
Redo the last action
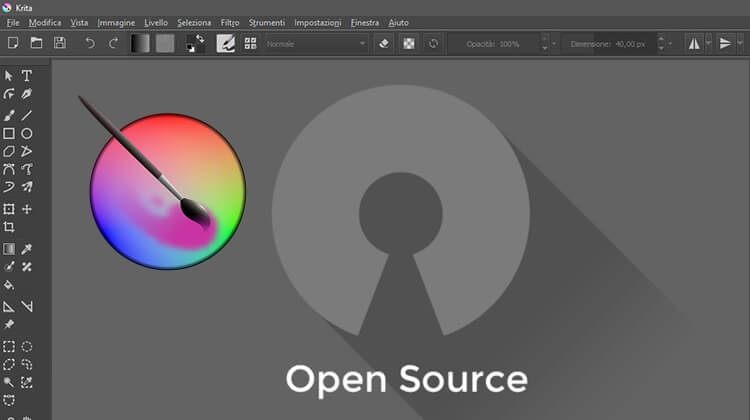point(113,44)
